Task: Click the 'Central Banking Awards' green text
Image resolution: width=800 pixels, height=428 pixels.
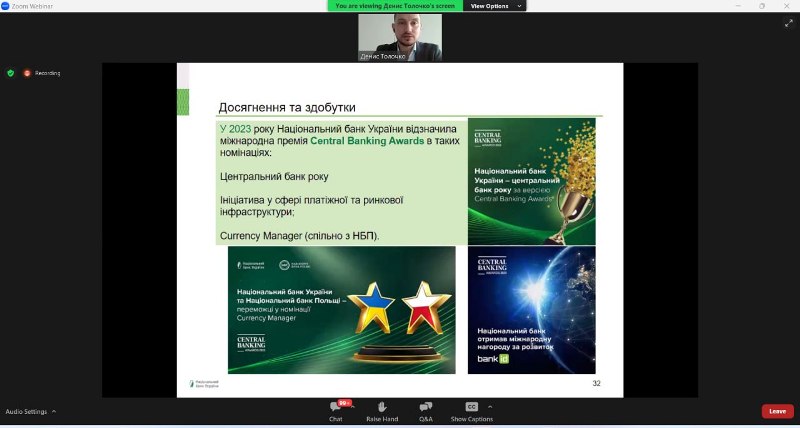Action: click(367, 141)
